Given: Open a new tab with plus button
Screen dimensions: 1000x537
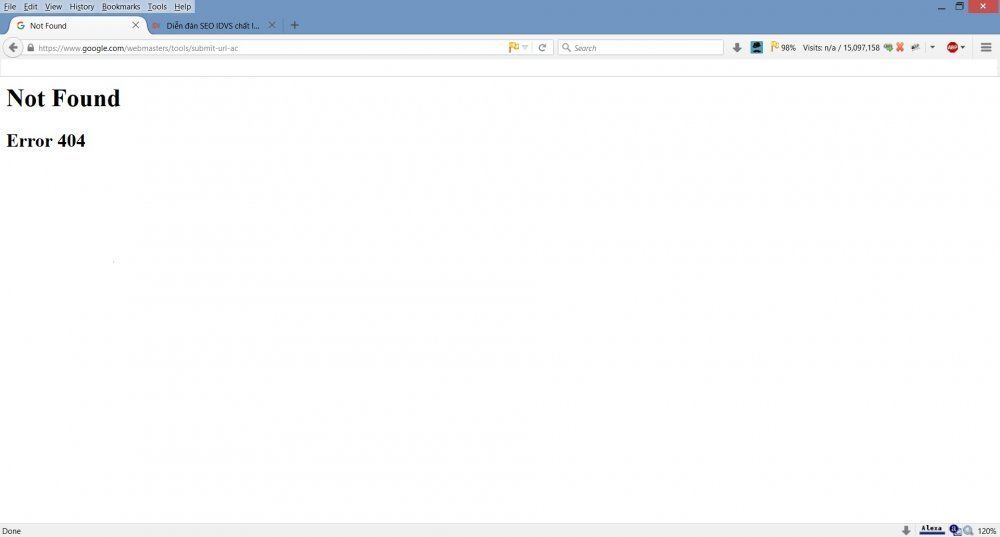Looking at the screenshot, I should coord(295,26).
